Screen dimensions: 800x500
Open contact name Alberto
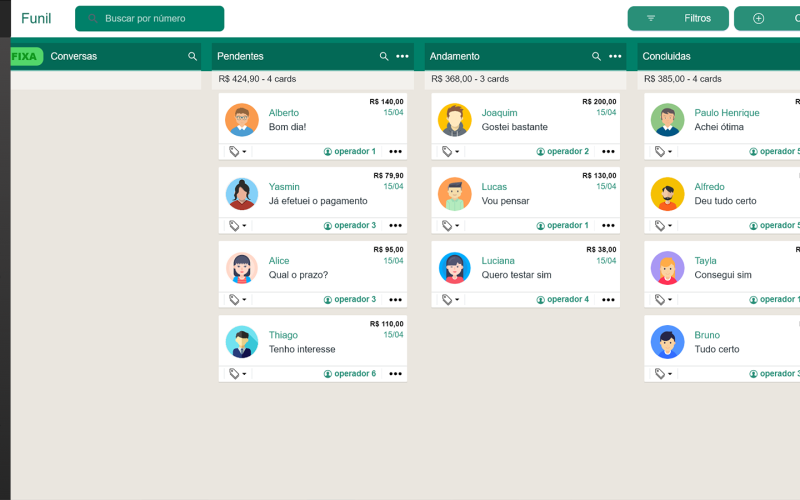point(284,113)
